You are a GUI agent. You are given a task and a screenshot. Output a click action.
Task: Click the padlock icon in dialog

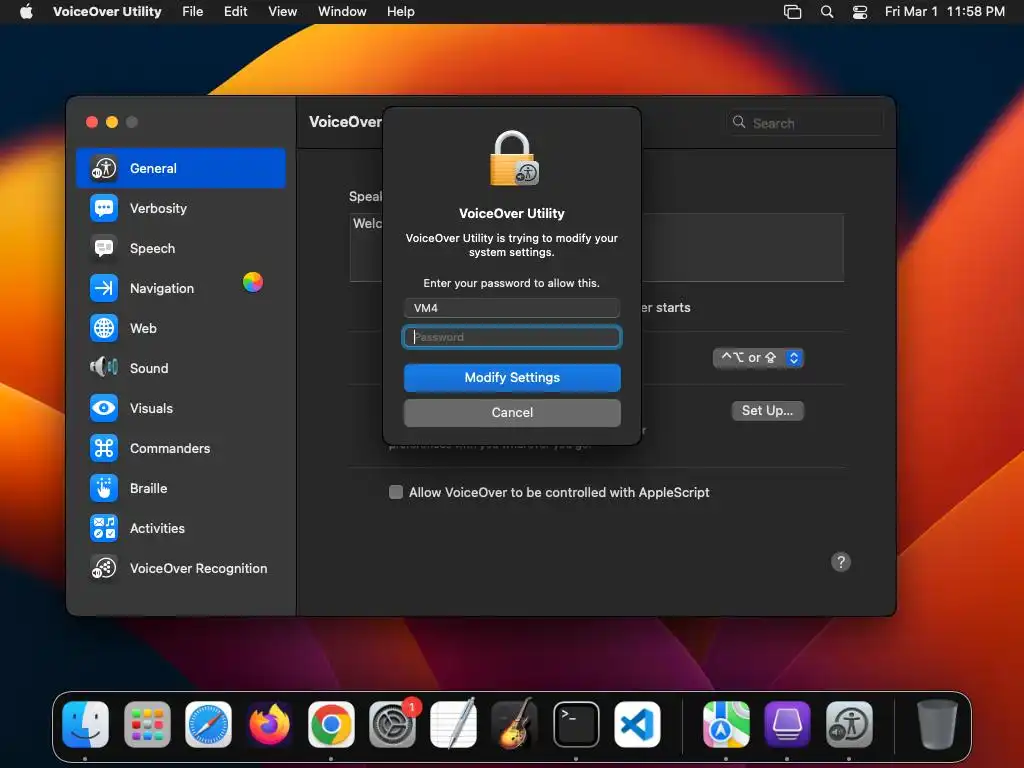(x=513, y=158)
